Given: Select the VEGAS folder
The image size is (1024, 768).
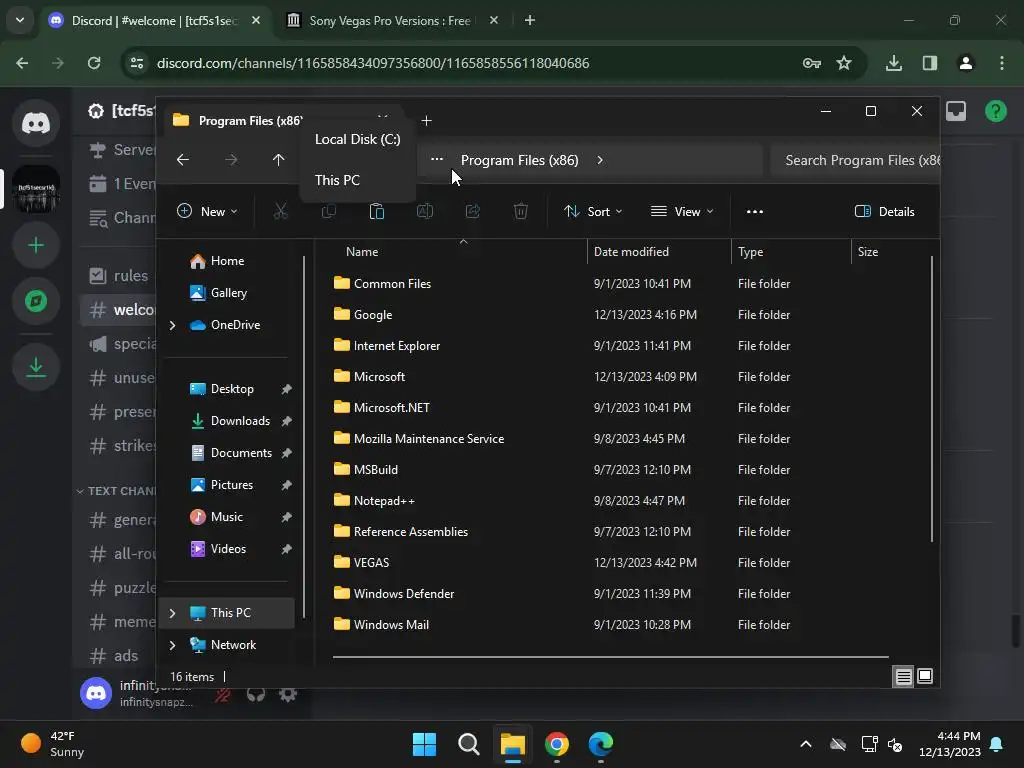Looking at the screenshot, I should click(x=371, y=563).
